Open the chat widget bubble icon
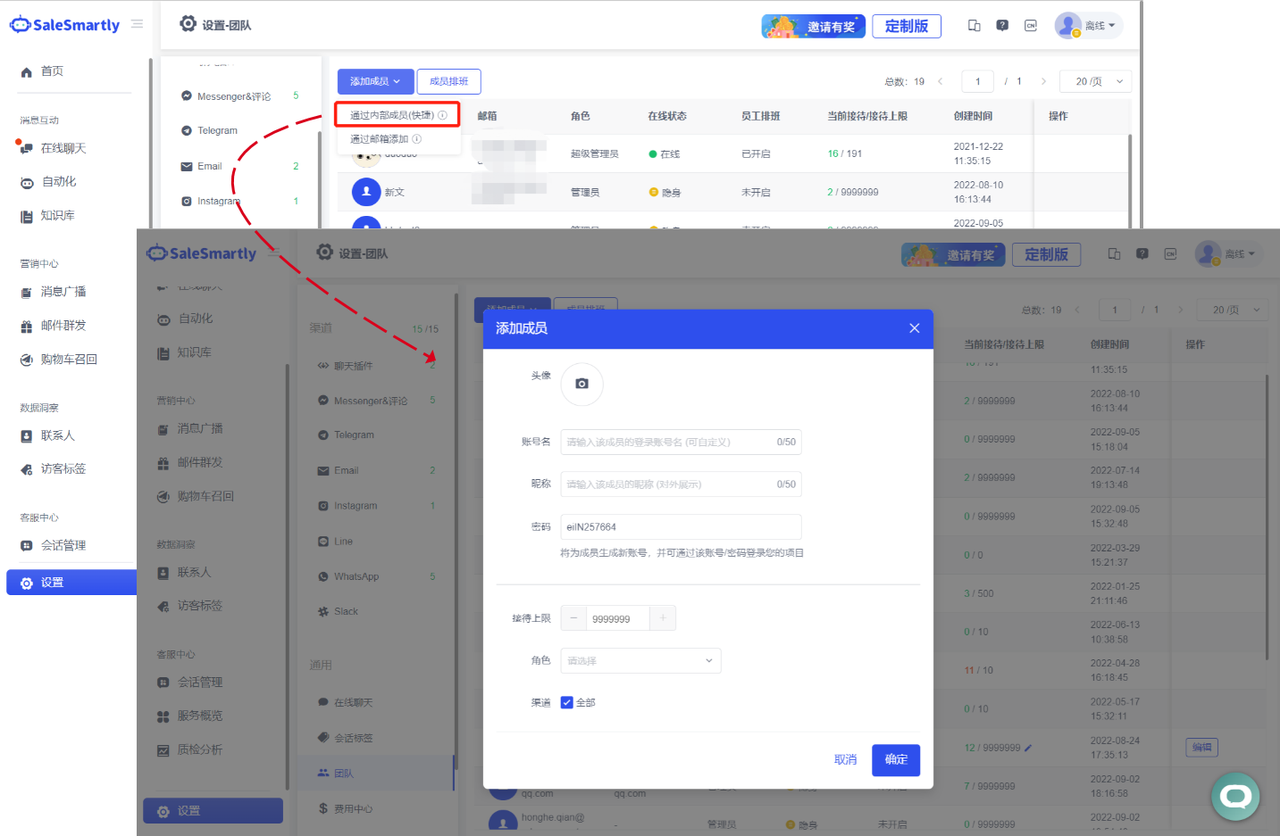Viewport: 1280px width, 836px height. point(1235,796)
